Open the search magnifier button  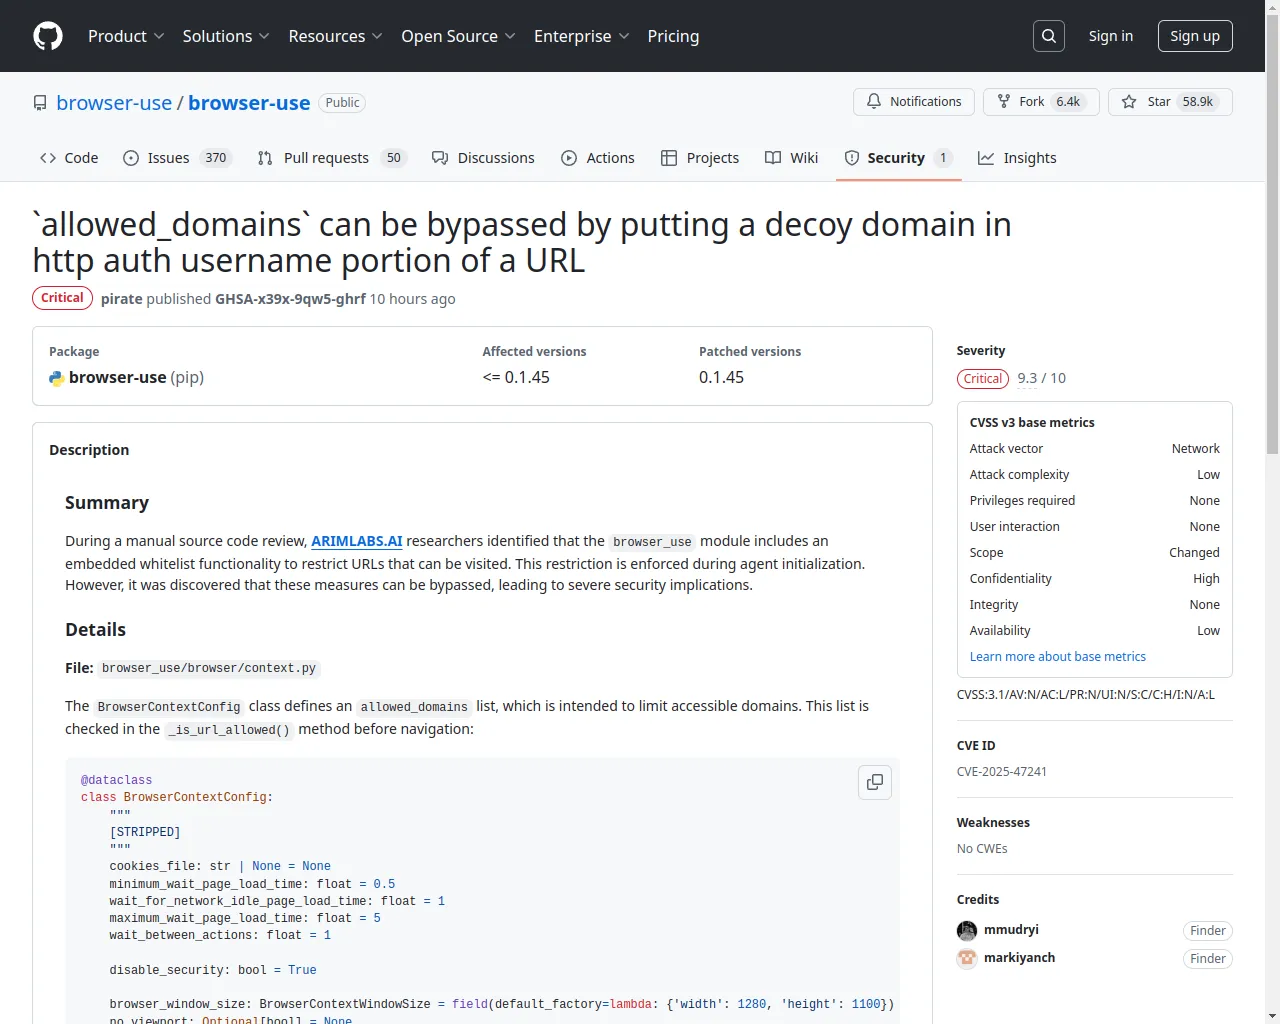click(x=1049, y=36)
